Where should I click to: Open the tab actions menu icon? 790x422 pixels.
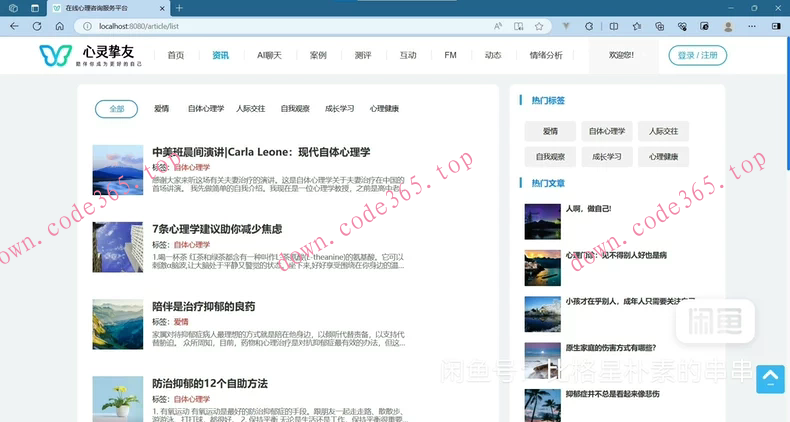pos(35,8)
